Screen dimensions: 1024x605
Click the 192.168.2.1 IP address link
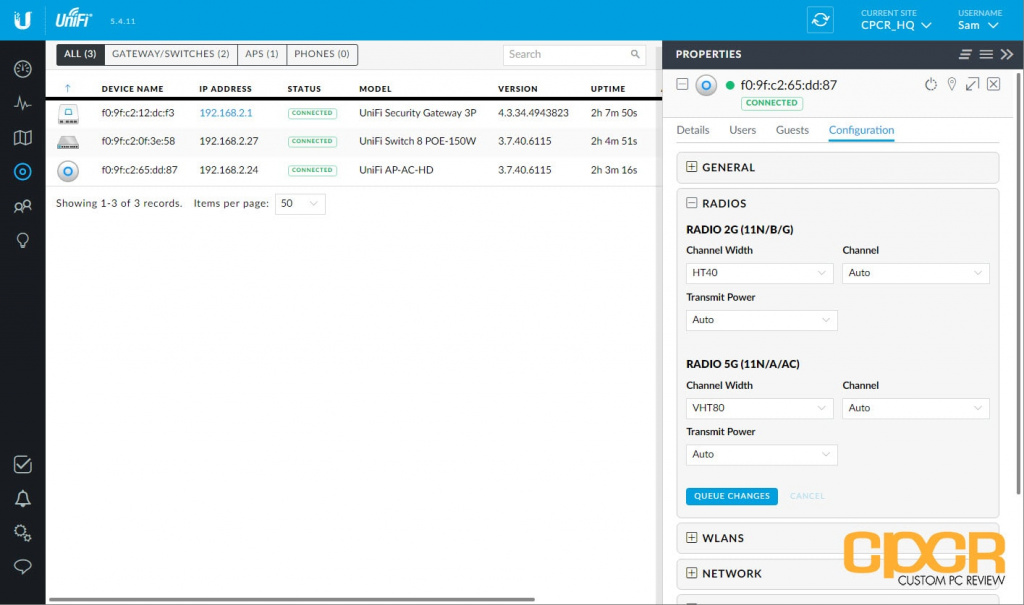226,113
